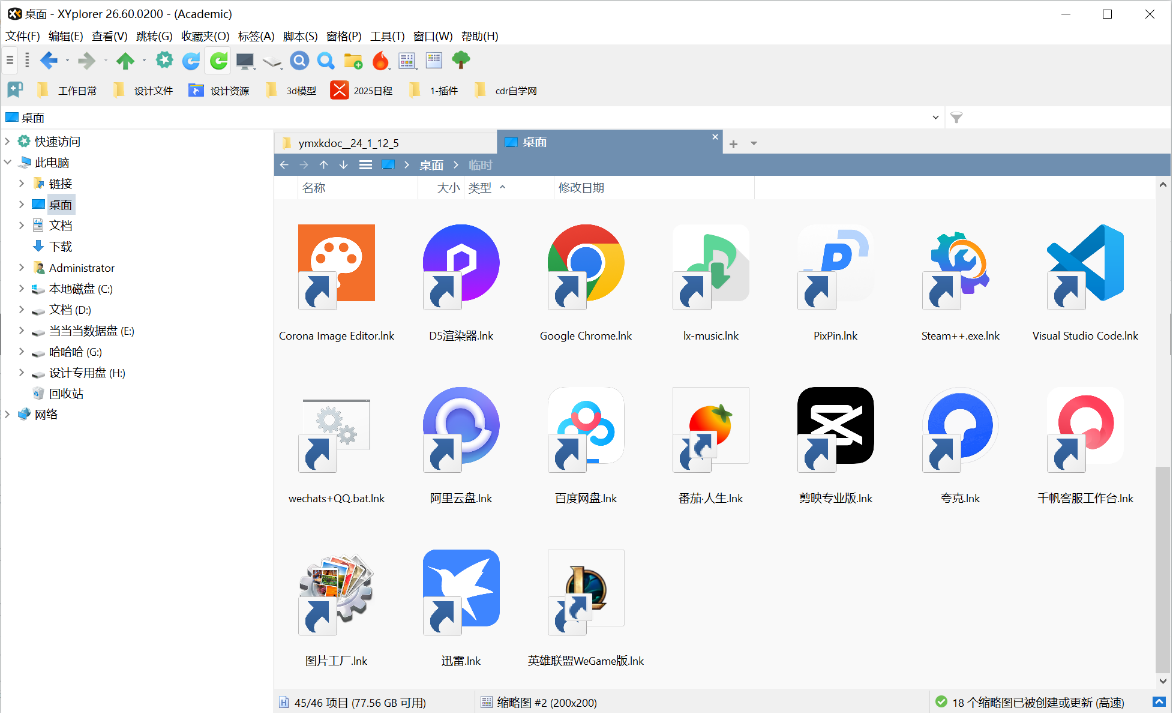The height and width of the screenshot is (713, 1172).
Task: Click the green check status icon at bottom
Action: [x=941, y=702]
